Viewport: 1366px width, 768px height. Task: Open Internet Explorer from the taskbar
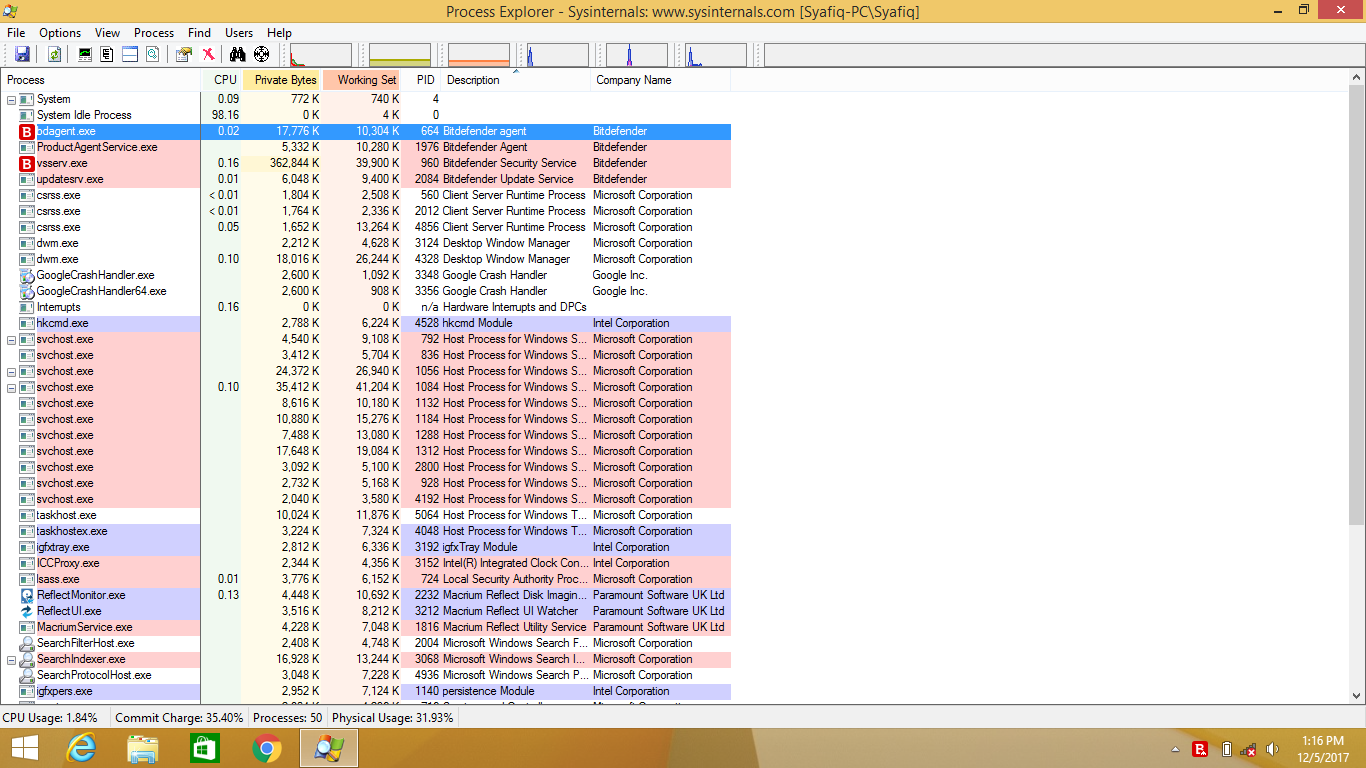81,748
